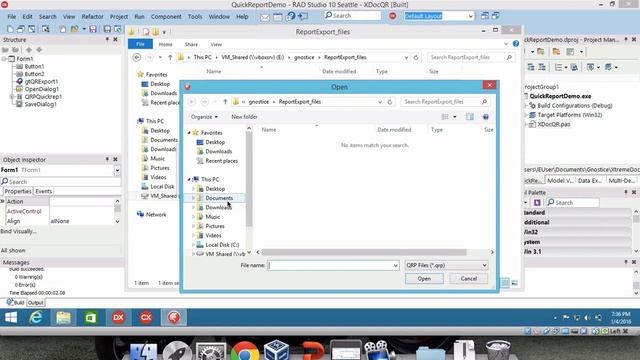Select OpenDialog1 in Structure tree
640x360 pixels.
(41, 89)
